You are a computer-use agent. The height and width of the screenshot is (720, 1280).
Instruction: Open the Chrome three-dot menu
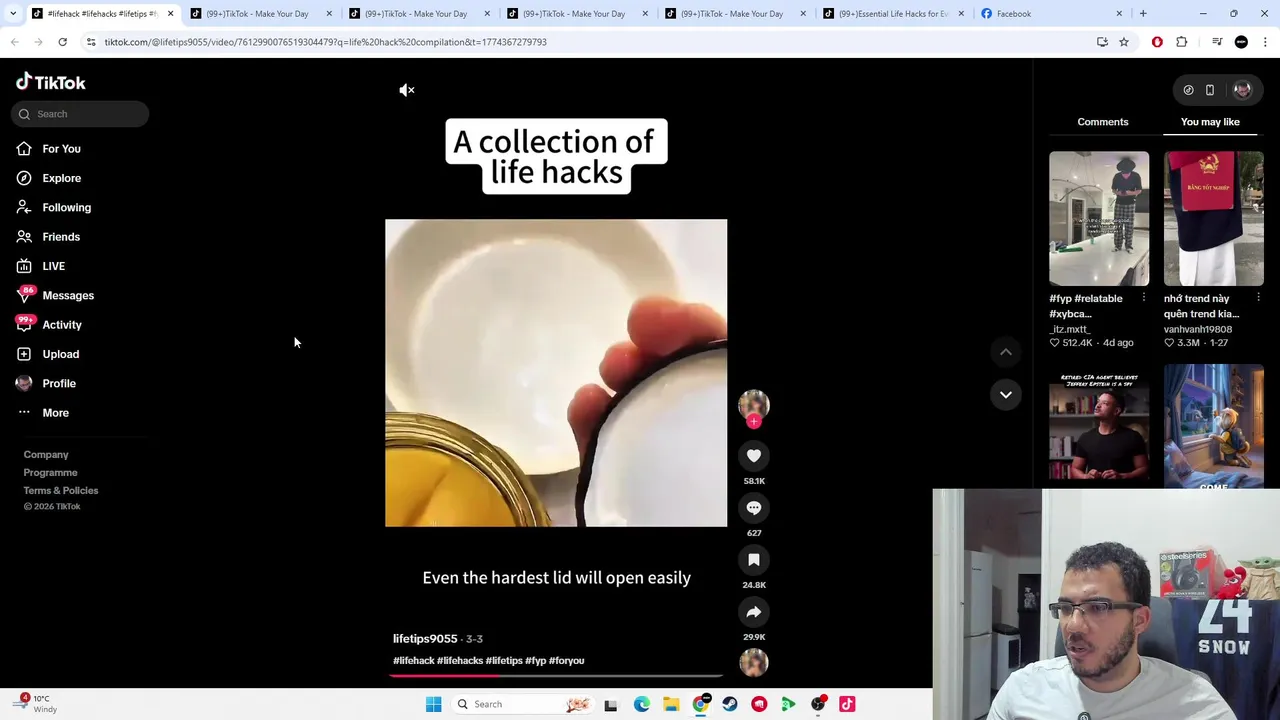1265,42
